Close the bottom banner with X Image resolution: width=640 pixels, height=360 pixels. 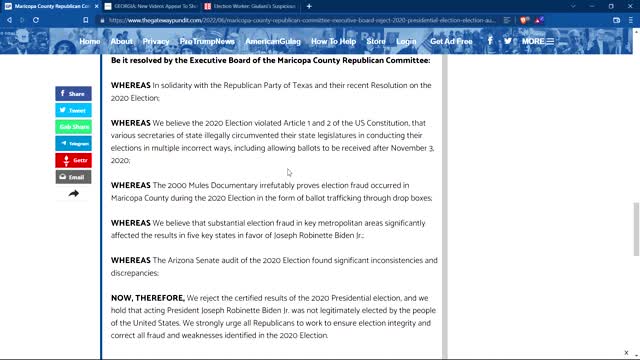pyautogui.click(x=626, y=353)
